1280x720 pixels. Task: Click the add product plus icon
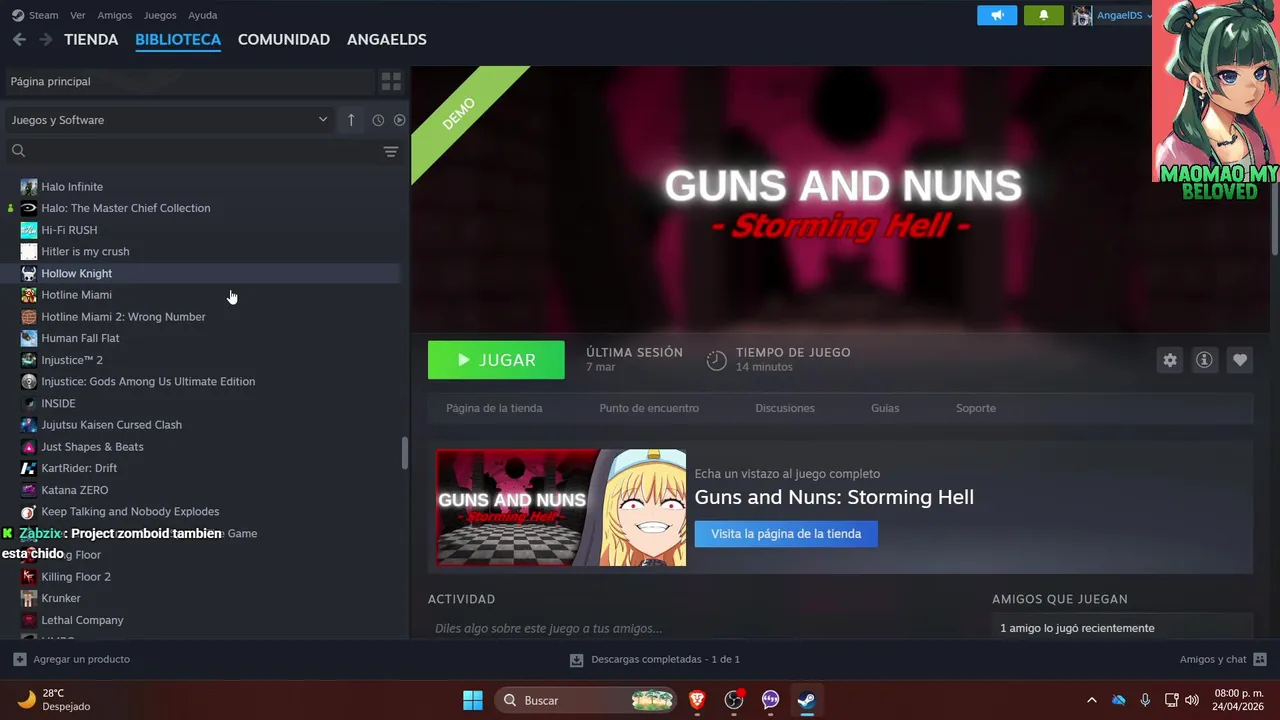[19, 659]
